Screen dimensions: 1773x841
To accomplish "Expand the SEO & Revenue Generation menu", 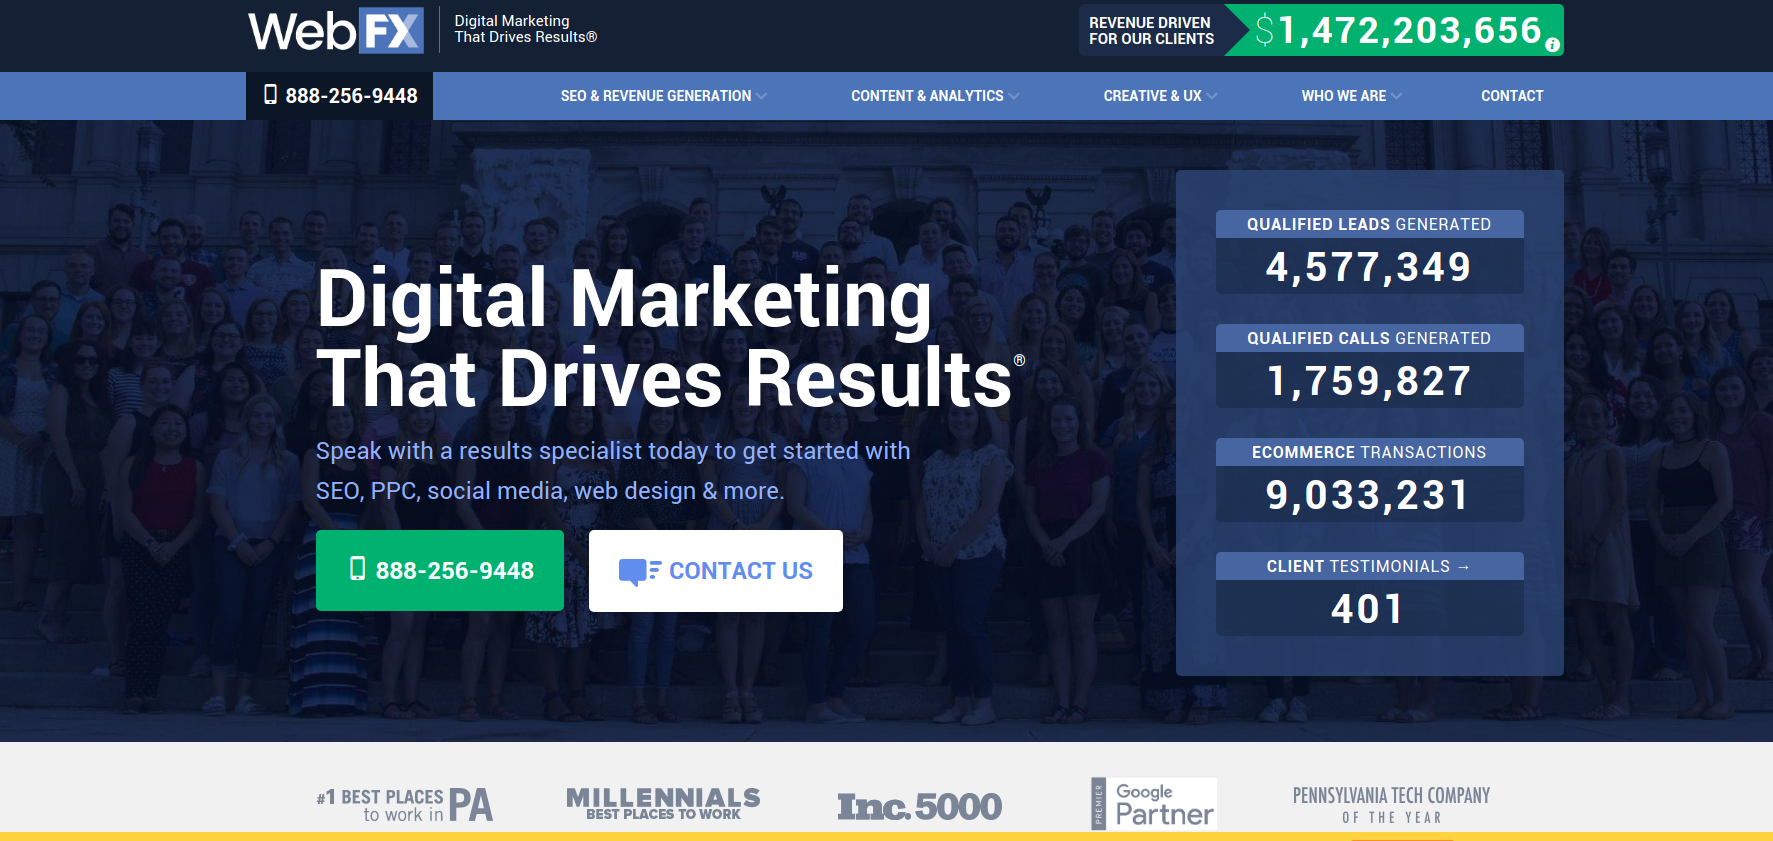I will (663, 96).
